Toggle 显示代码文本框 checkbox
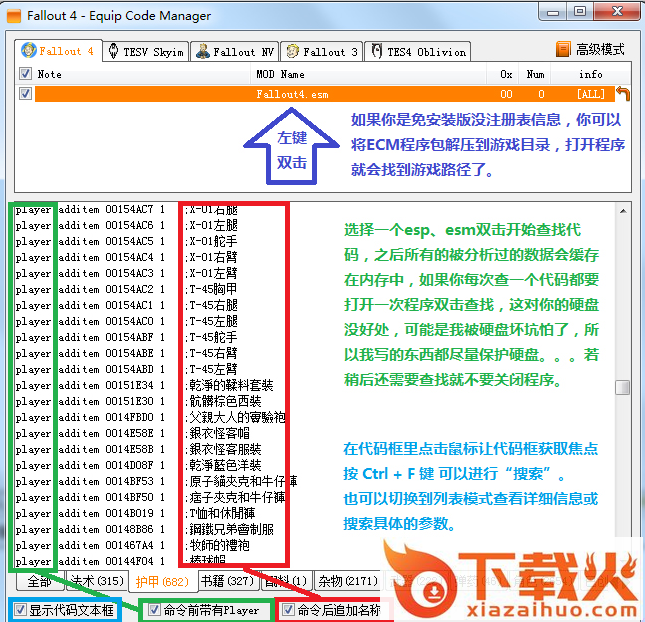 point(20,610)
